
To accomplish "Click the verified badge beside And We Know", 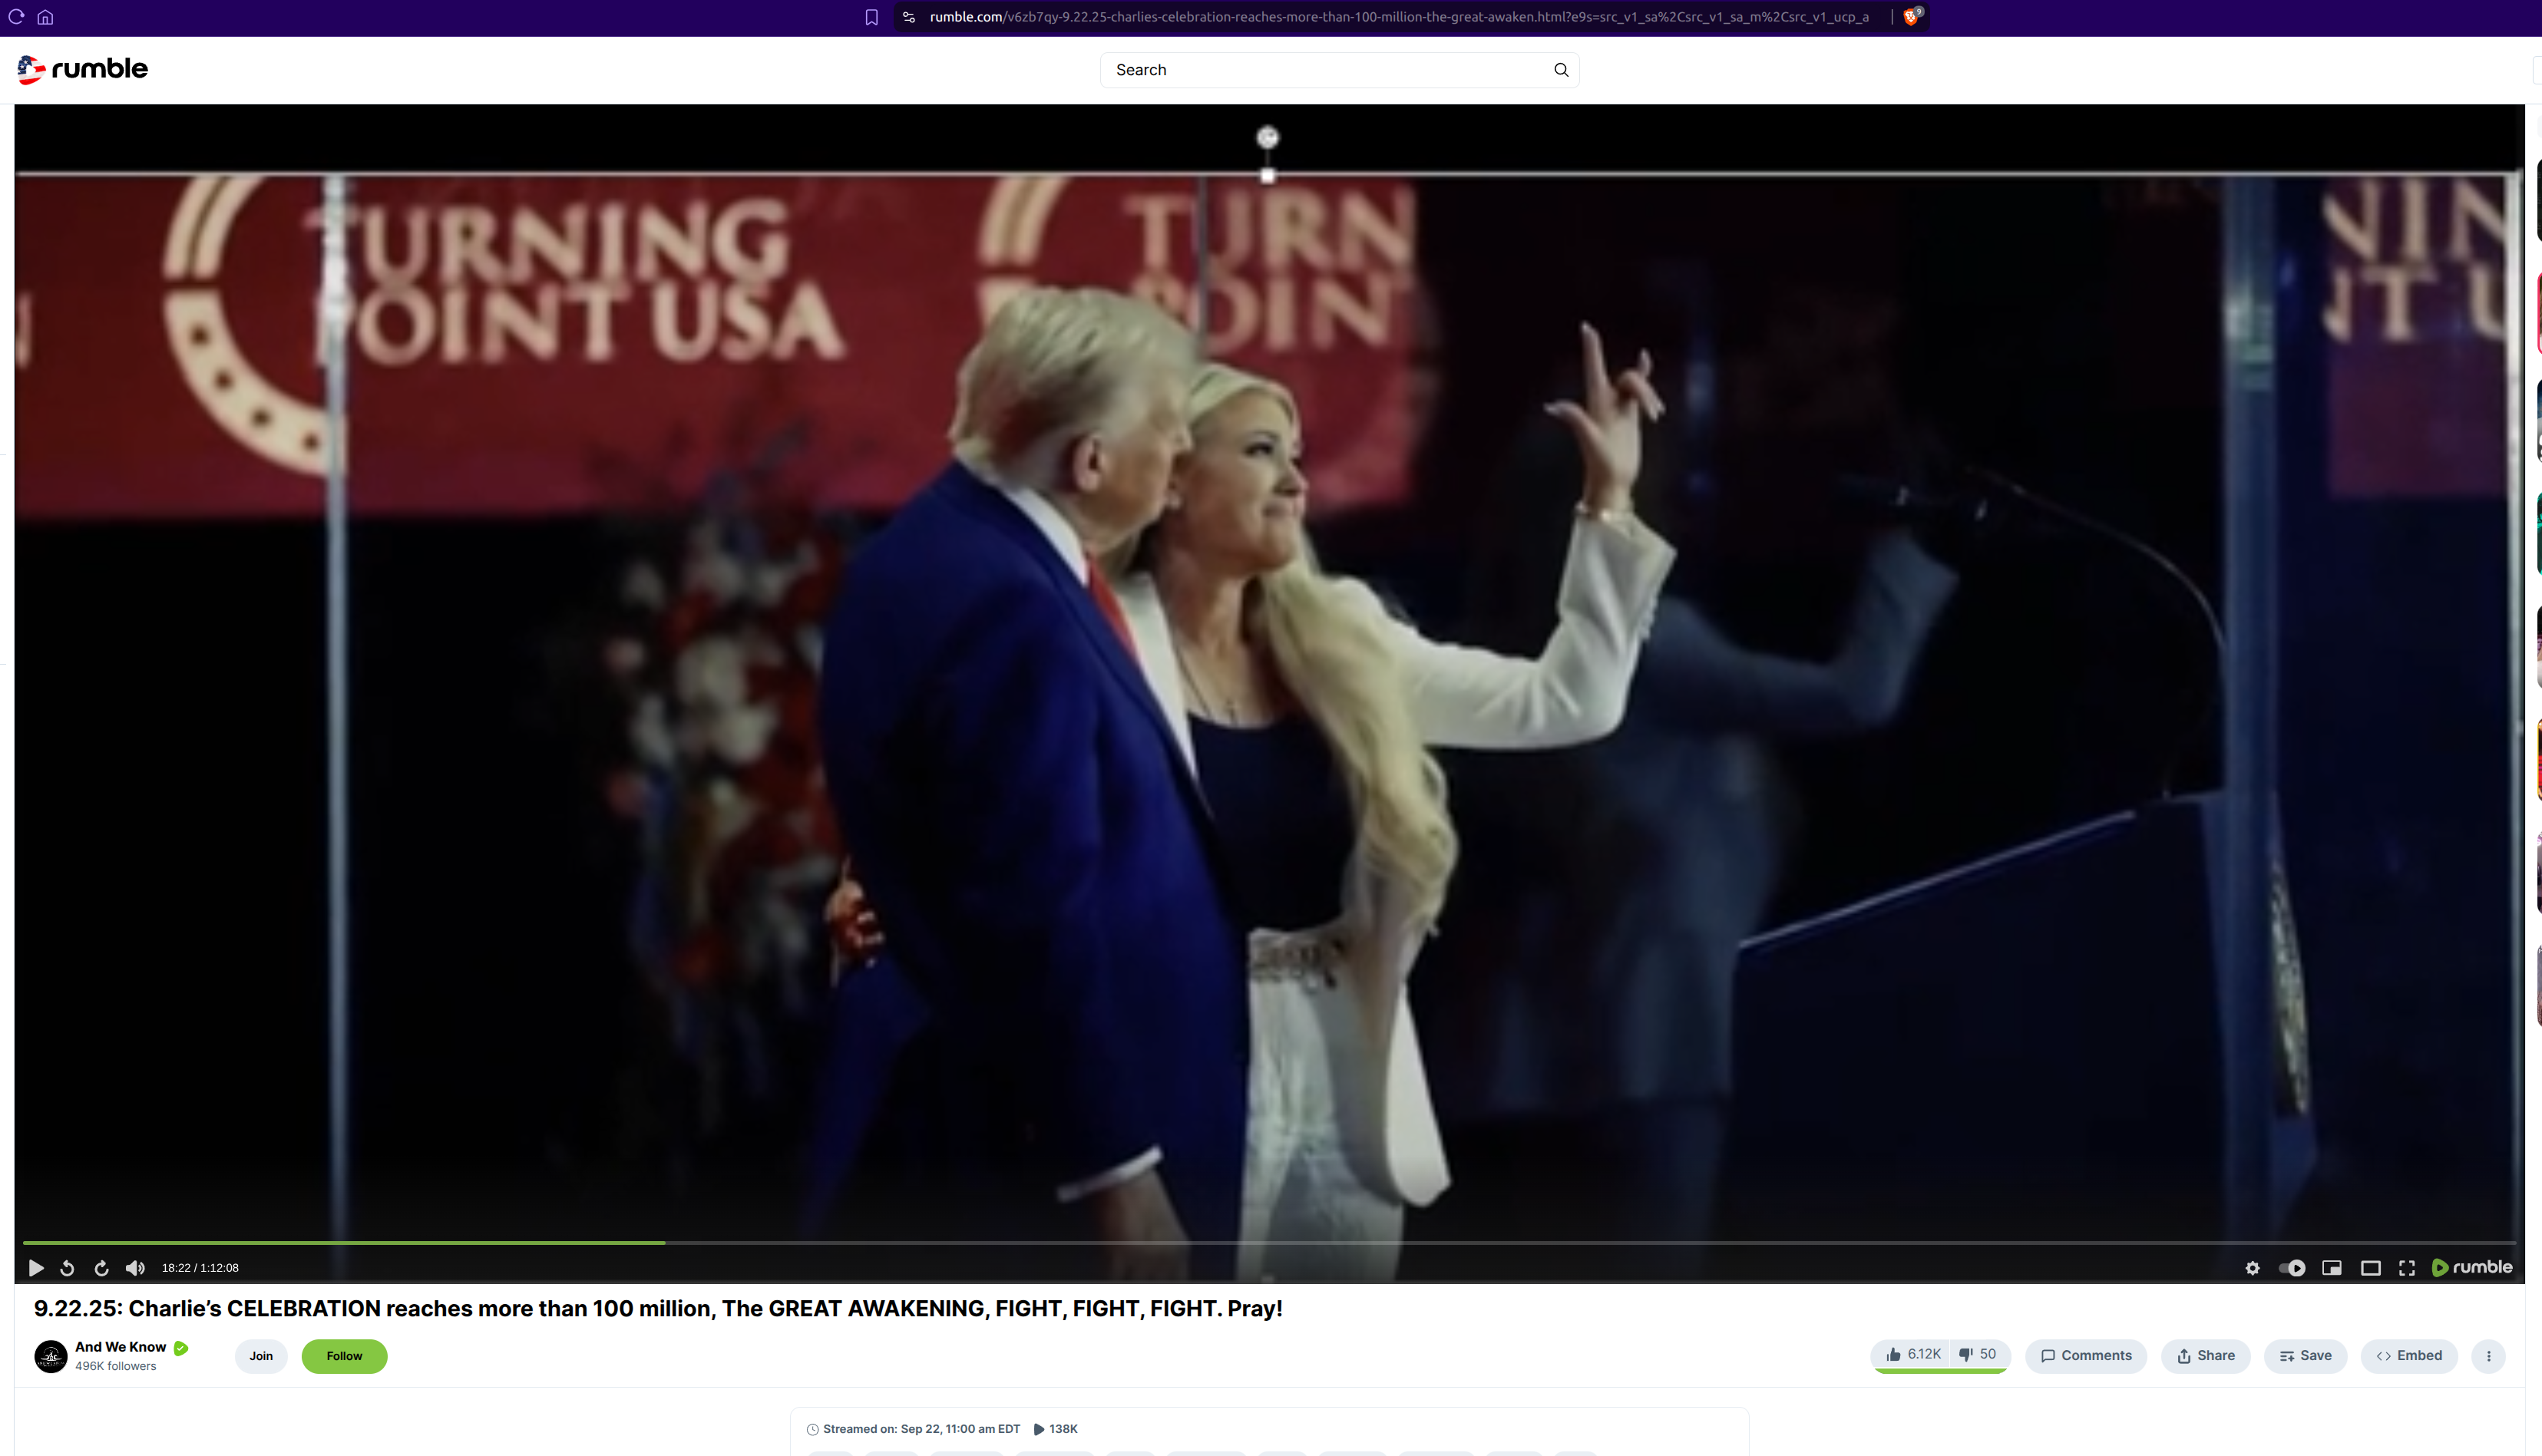I will (181, 1348).
